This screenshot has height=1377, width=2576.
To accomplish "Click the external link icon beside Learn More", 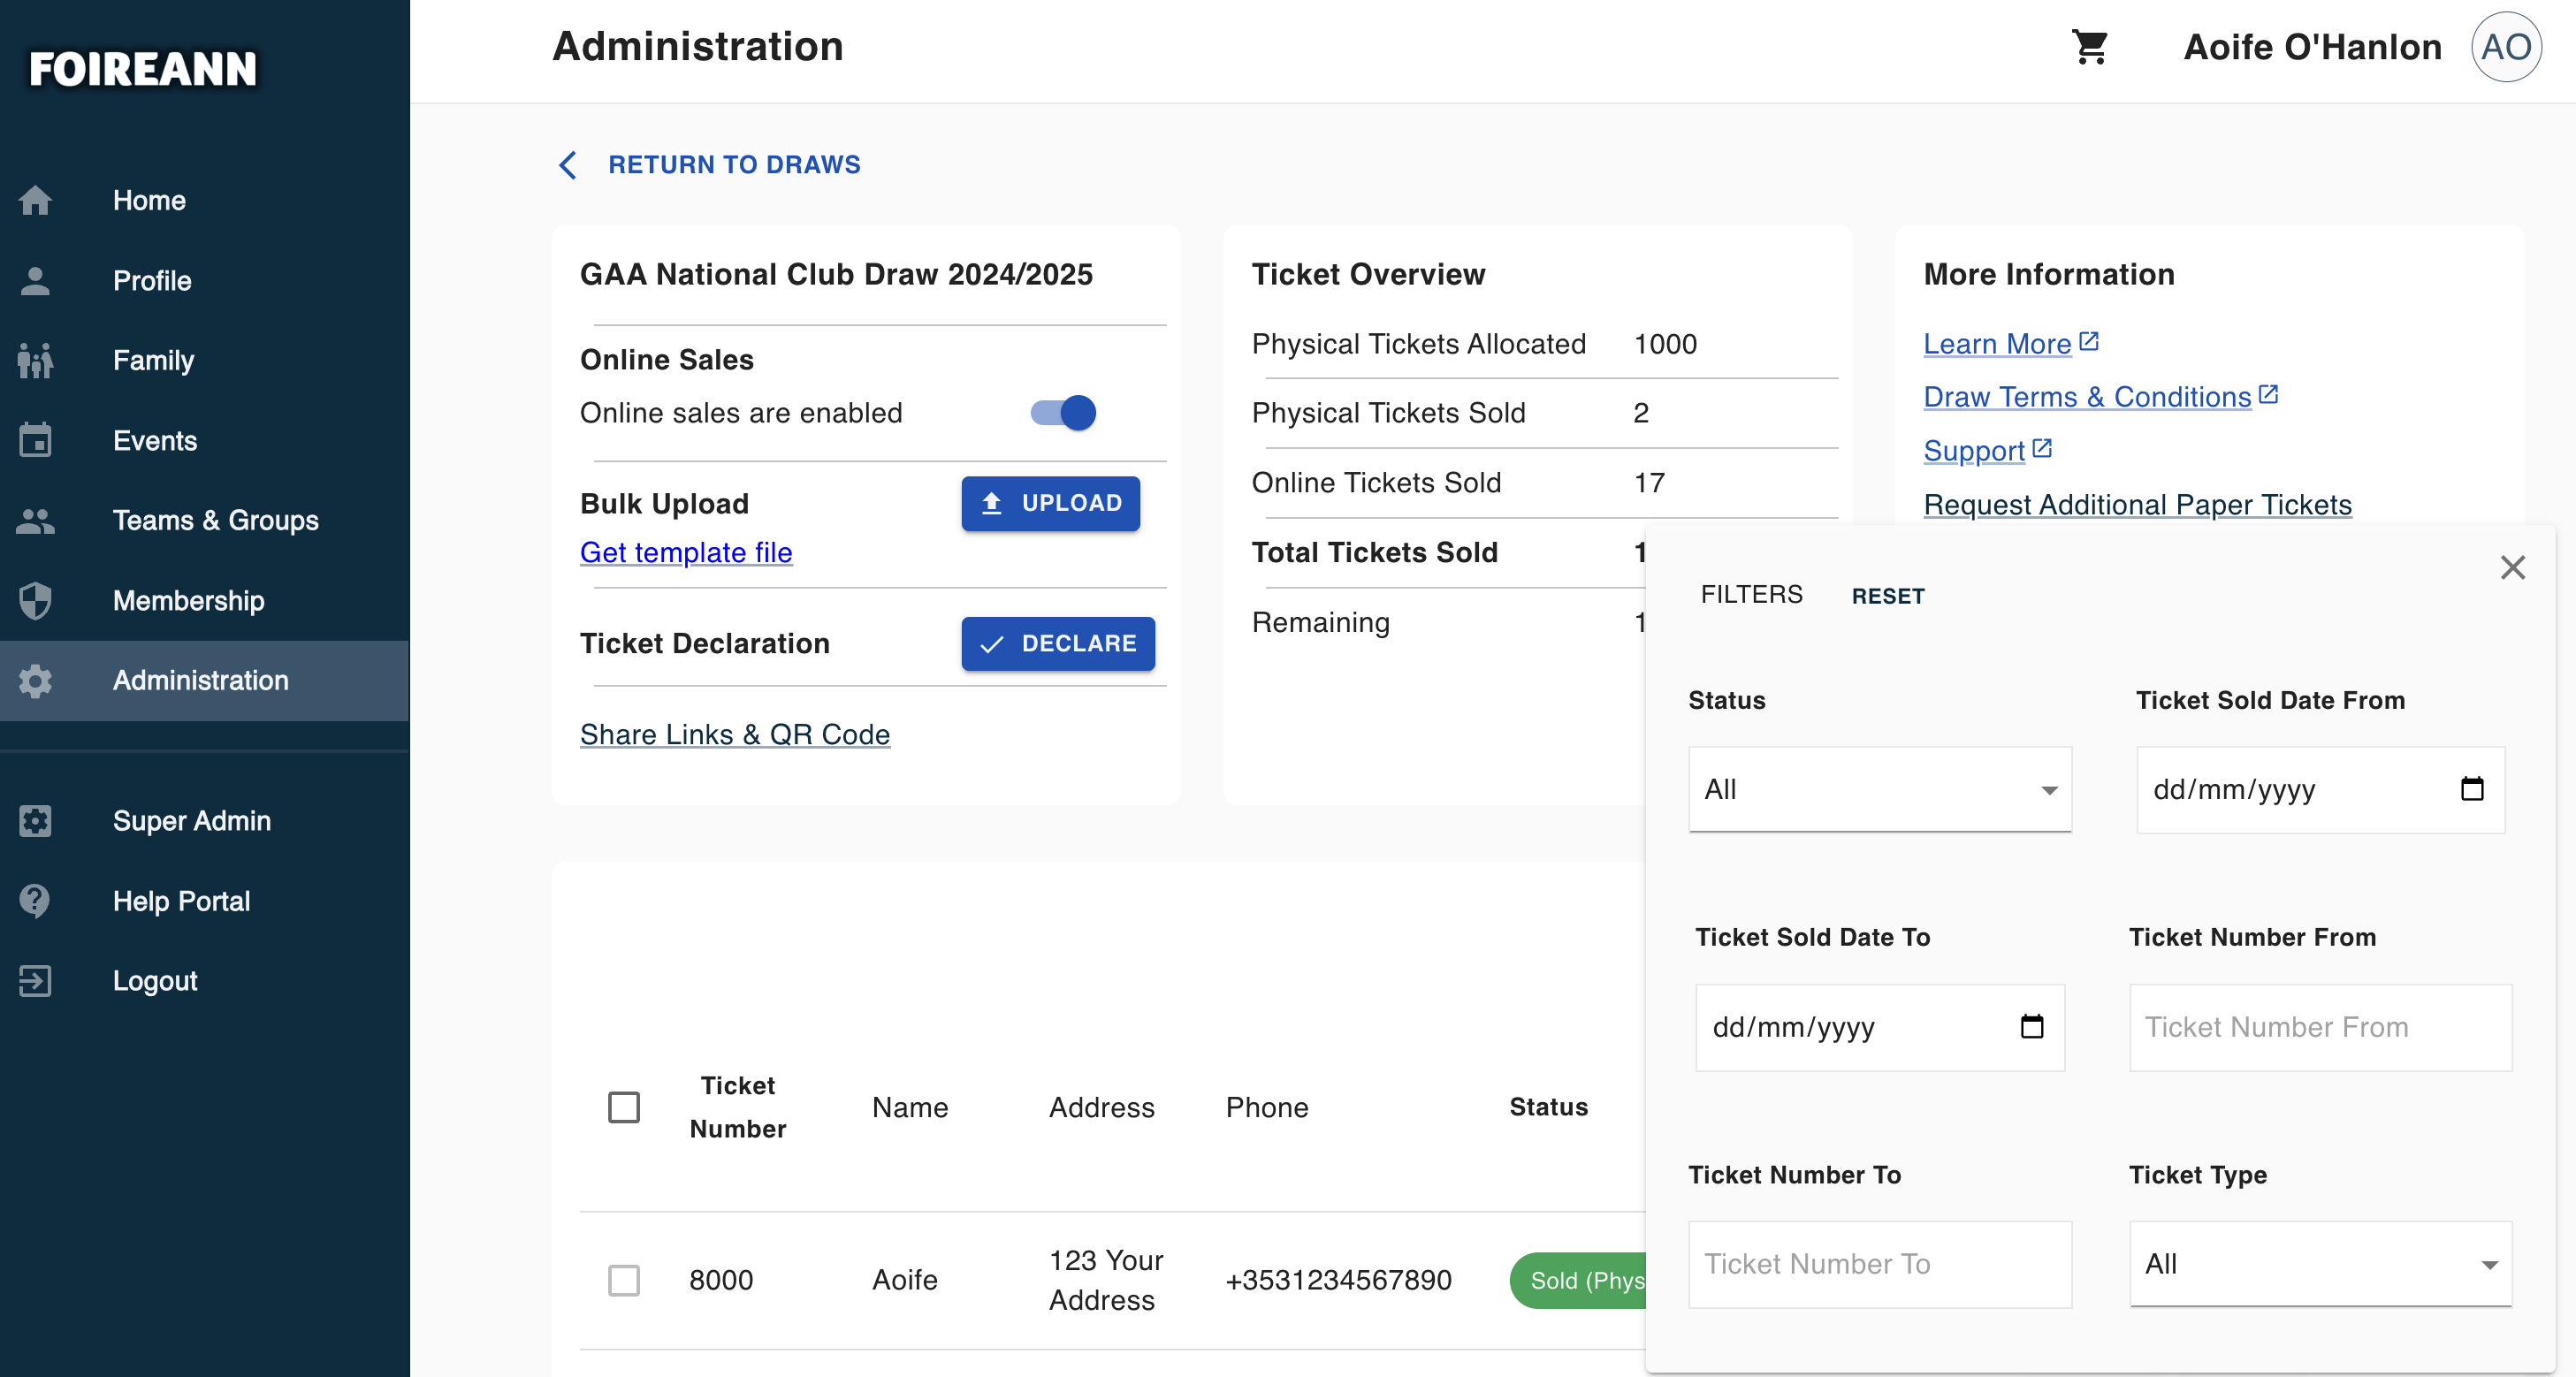I will 2089,341.
